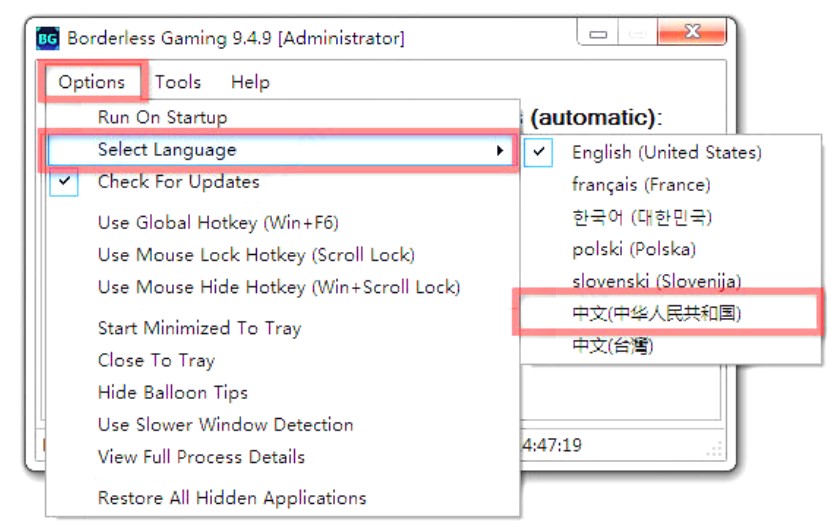Select Korean 한국어 (대한민국) language
Viewport: 831px width, 527px height.
pyautogui.click(x=642, y=217)
